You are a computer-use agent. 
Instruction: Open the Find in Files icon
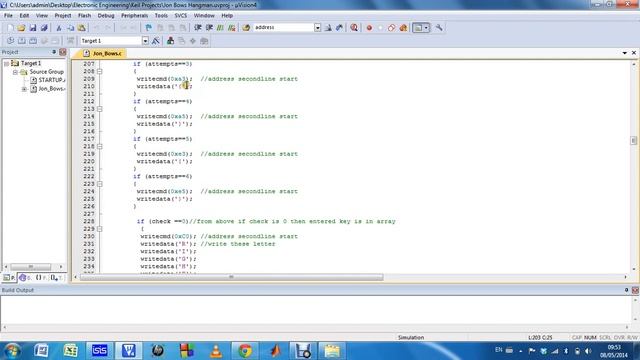(246, 28)
